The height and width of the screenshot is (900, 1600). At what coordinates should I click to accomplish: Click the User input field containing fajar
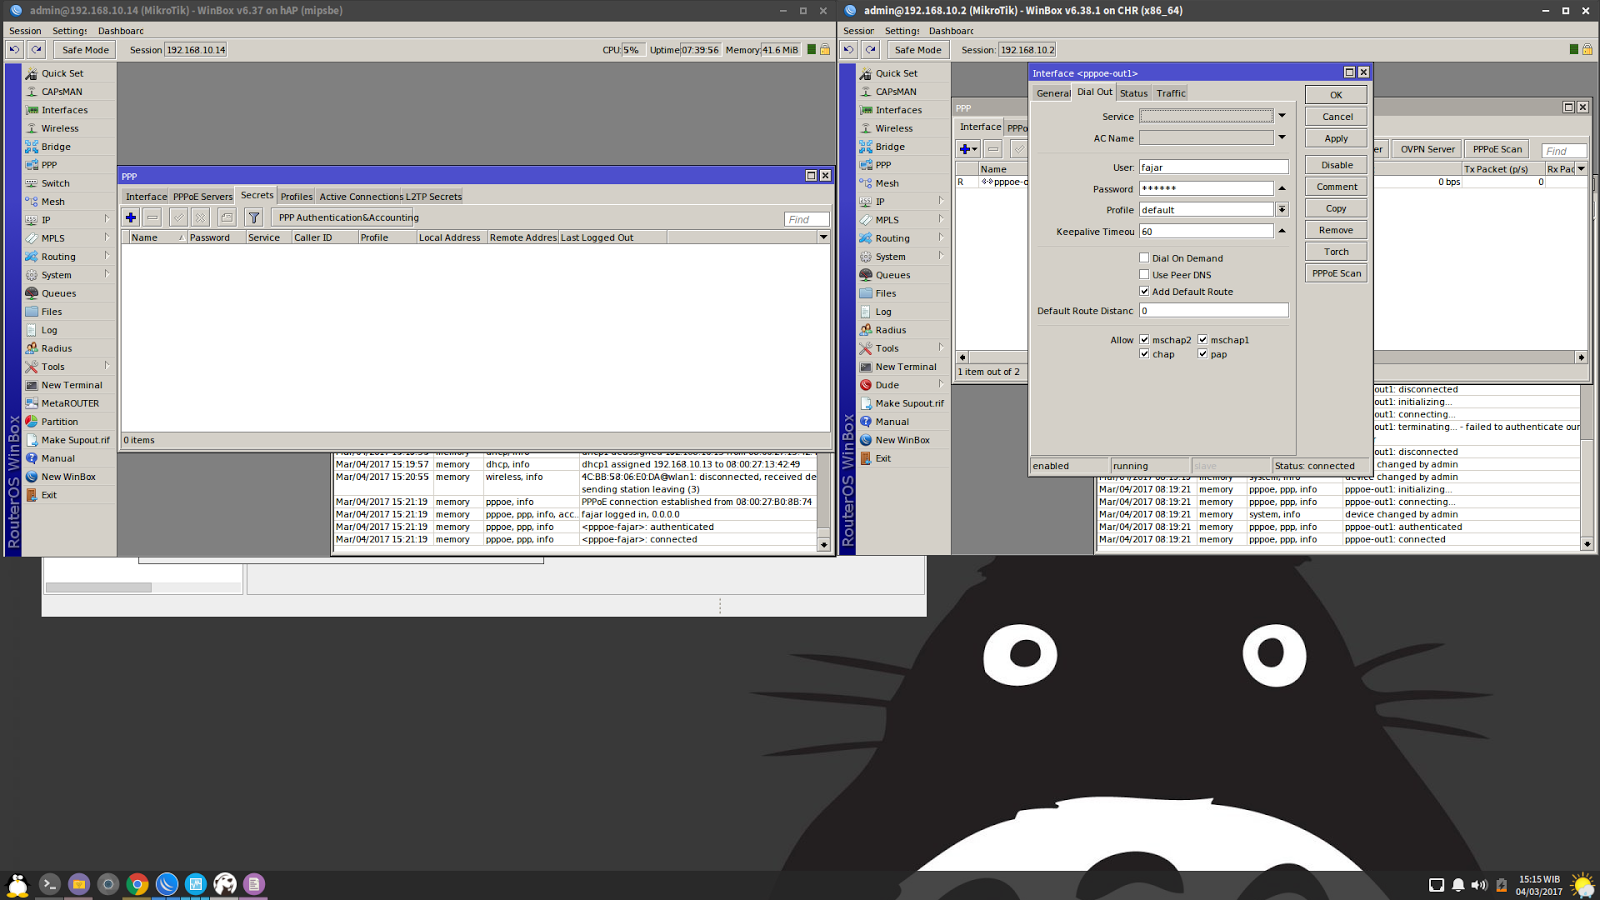tap(1214, 167)
